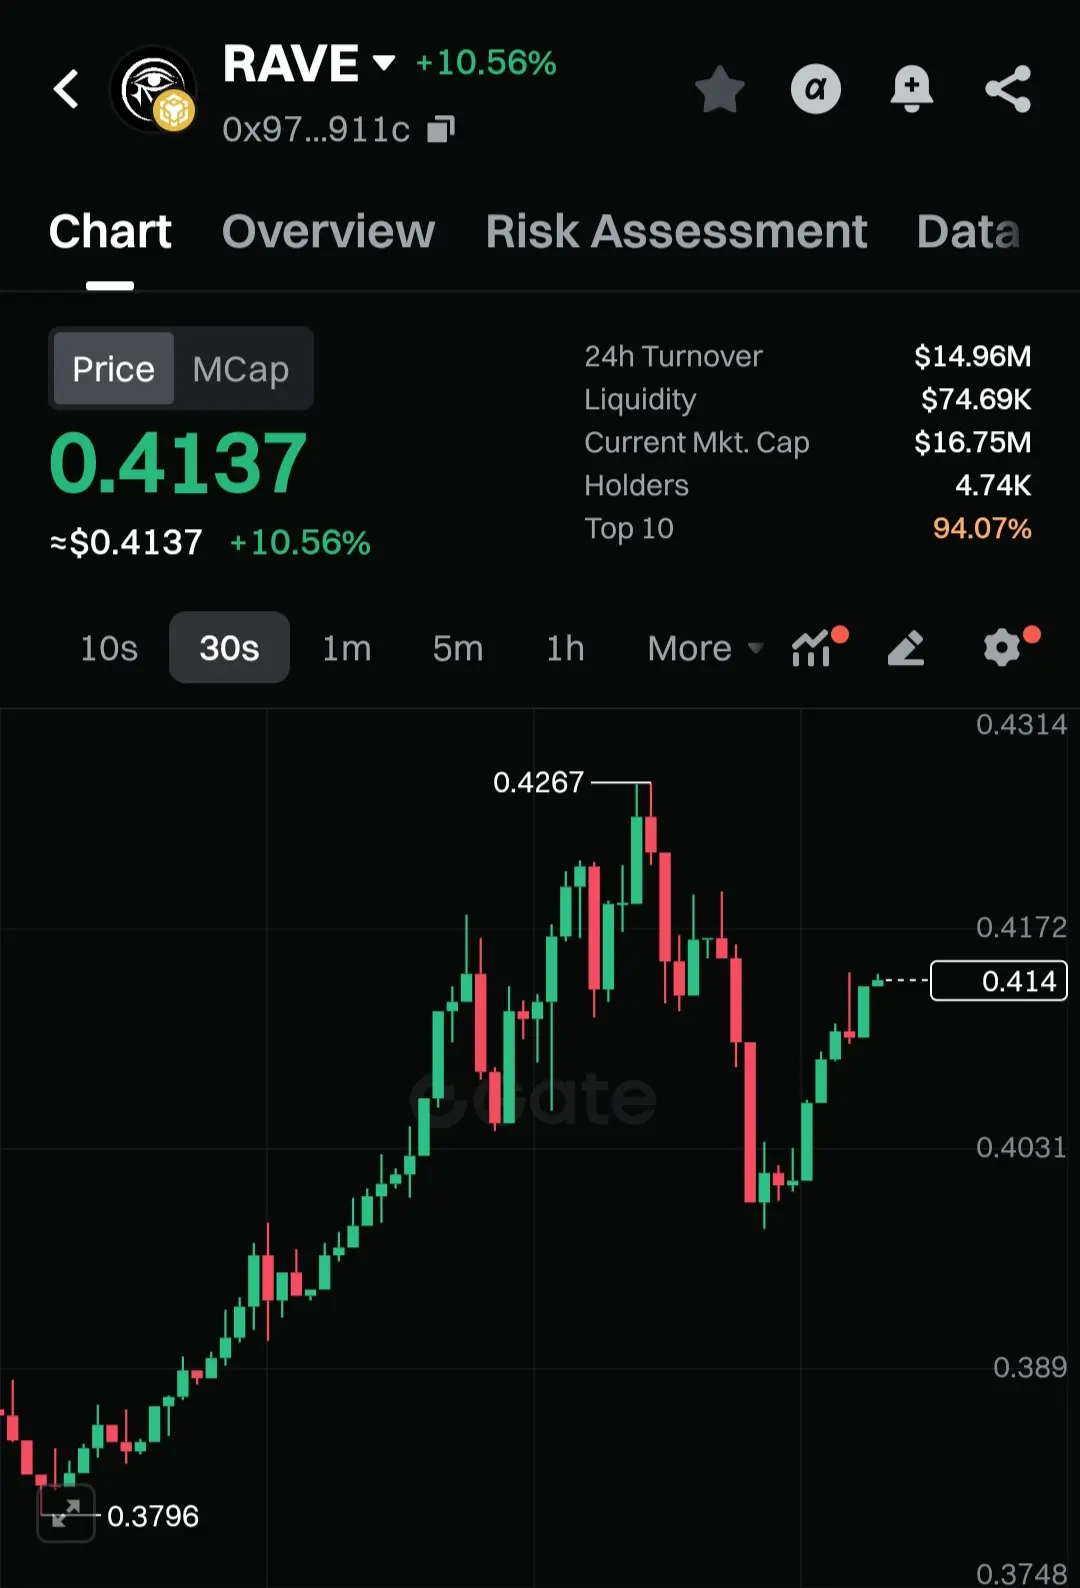Select the 30s interval
Screen dimensions: 1080x1588
tap(229, 648)
